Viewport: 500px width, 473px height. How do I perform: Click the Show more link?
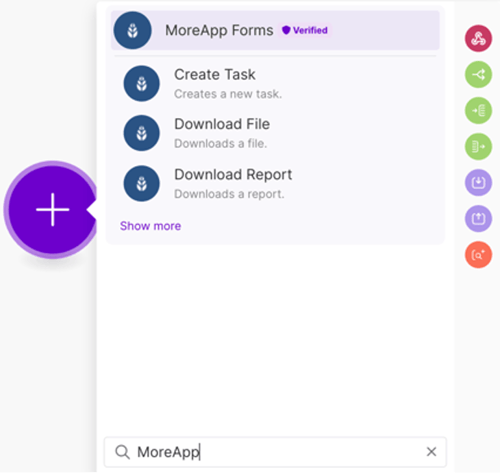click(x=150, y=226)
